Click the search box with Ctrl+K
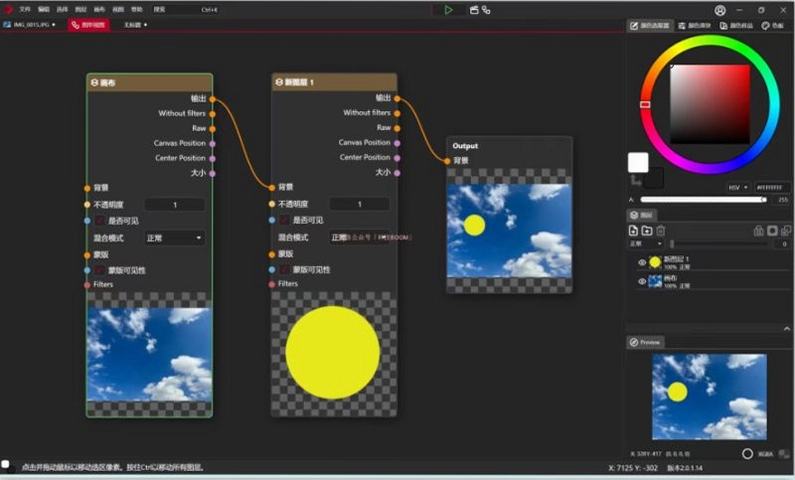Viewport: 795px width, 480px height. click(x=186, y=10)
